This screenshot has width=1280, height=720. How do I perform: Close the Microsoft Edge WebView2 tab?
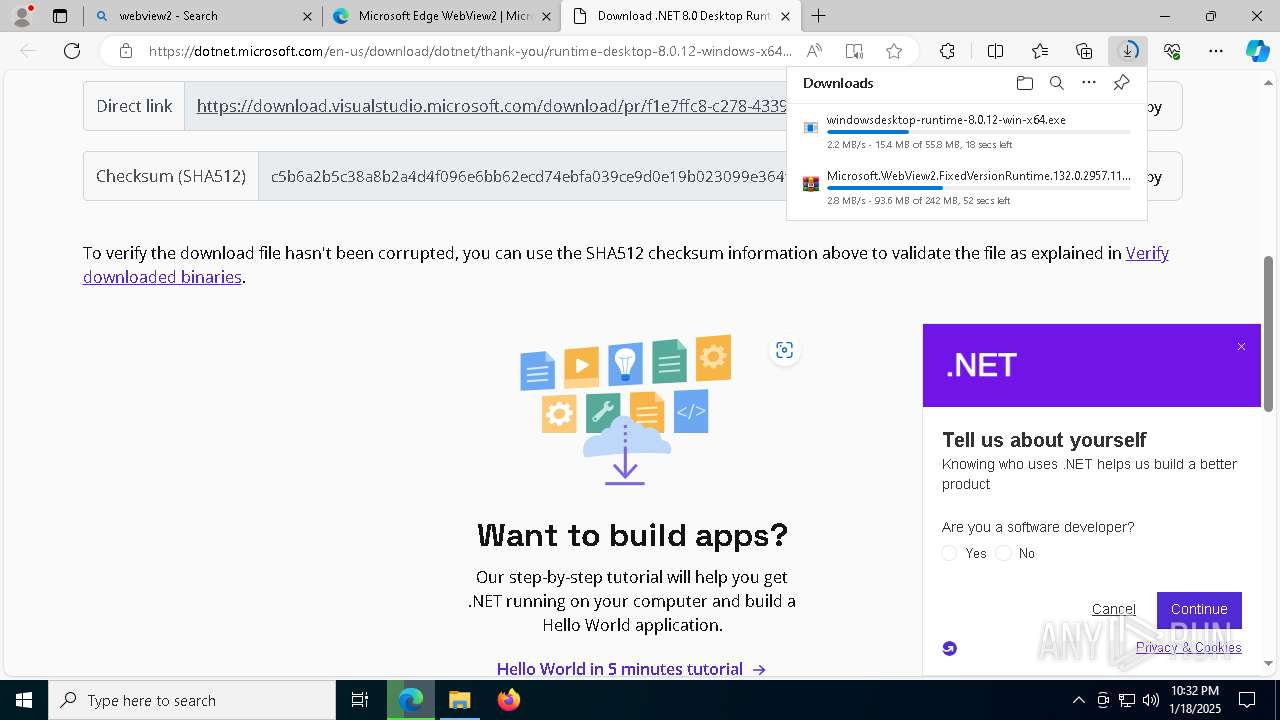click(x=546, y=16)
